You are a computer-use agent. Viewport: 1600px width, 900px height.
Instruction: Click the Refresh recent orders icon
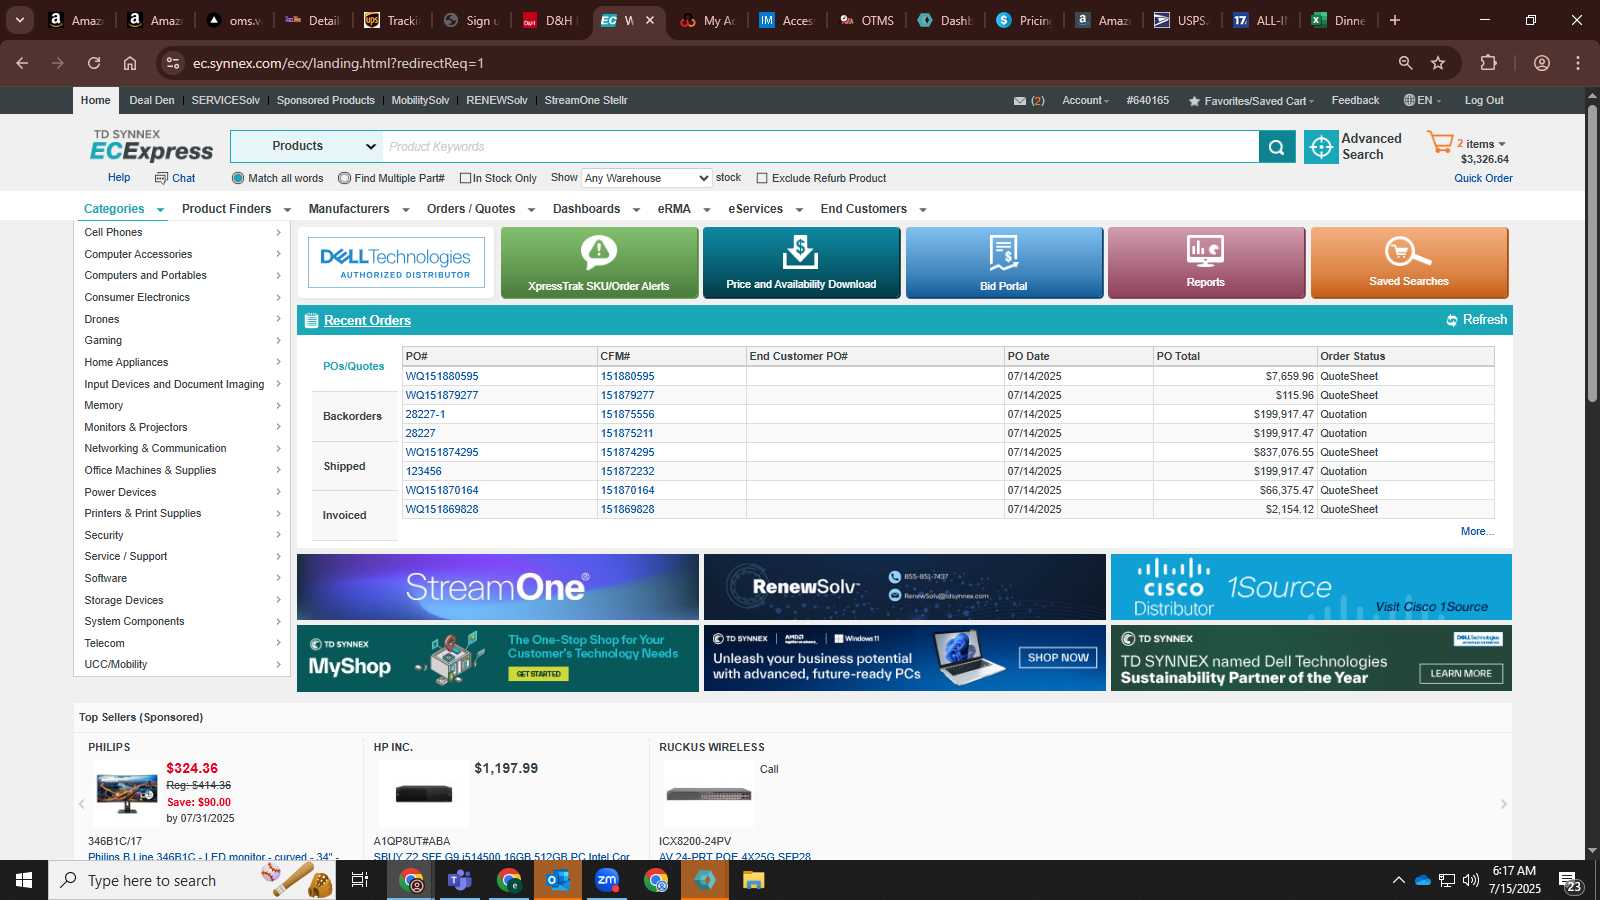click(1452, 320)
